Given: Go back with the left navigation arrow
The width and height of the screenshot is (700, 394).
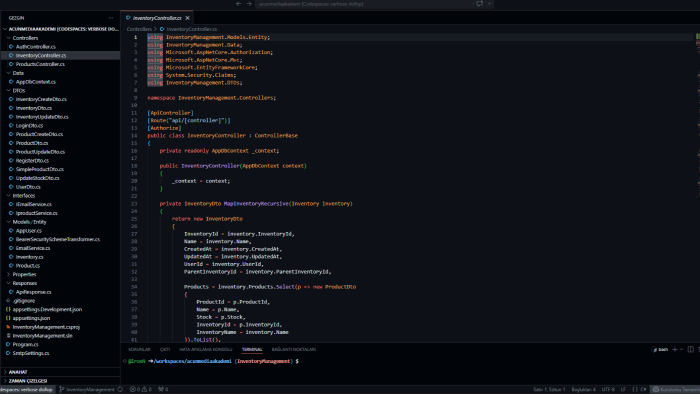Looking at the screenshot, I should (x=238, y=4).
